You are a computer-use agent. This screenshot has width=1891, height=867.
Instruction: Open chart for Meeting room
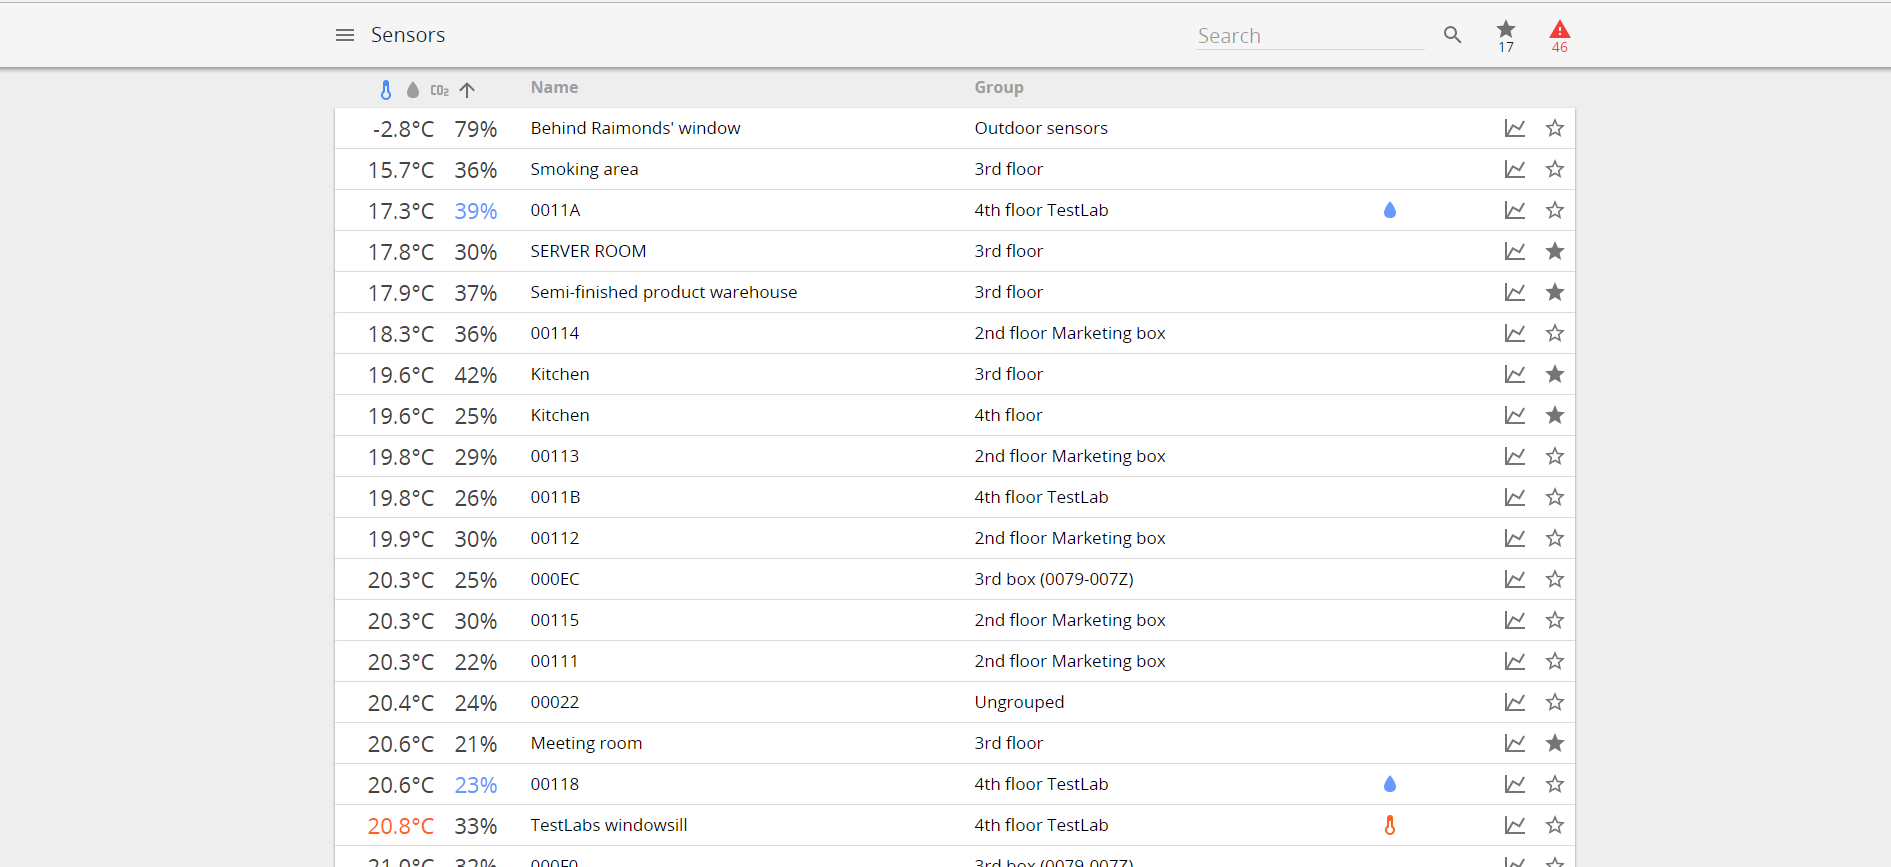(x=1515, y=743)
